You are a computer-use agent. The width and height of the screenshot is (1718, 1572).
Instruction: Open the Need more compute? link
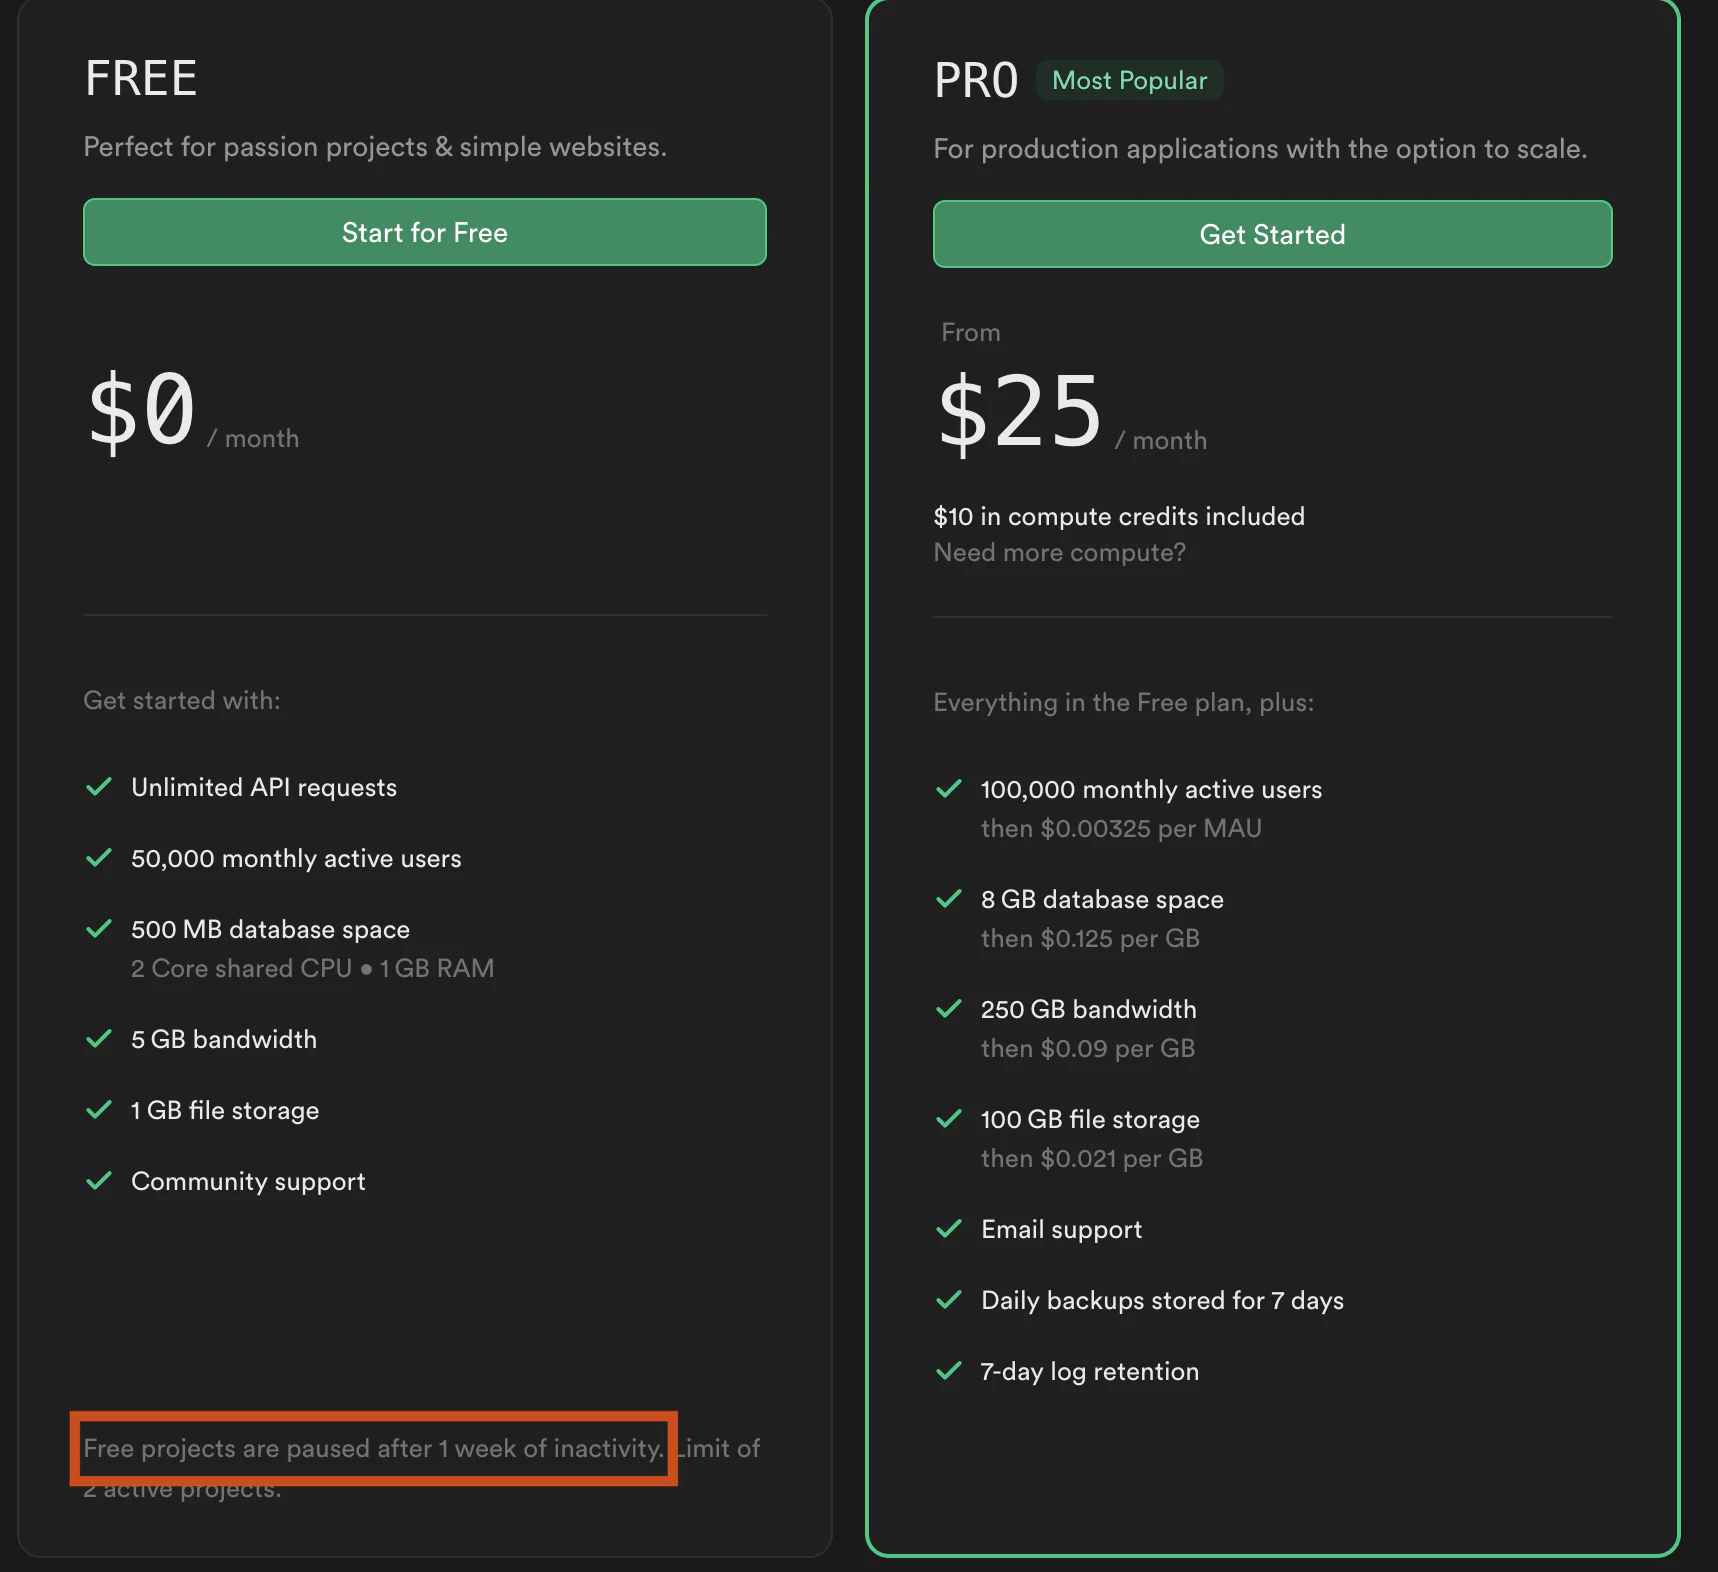tap(1059, 552)
